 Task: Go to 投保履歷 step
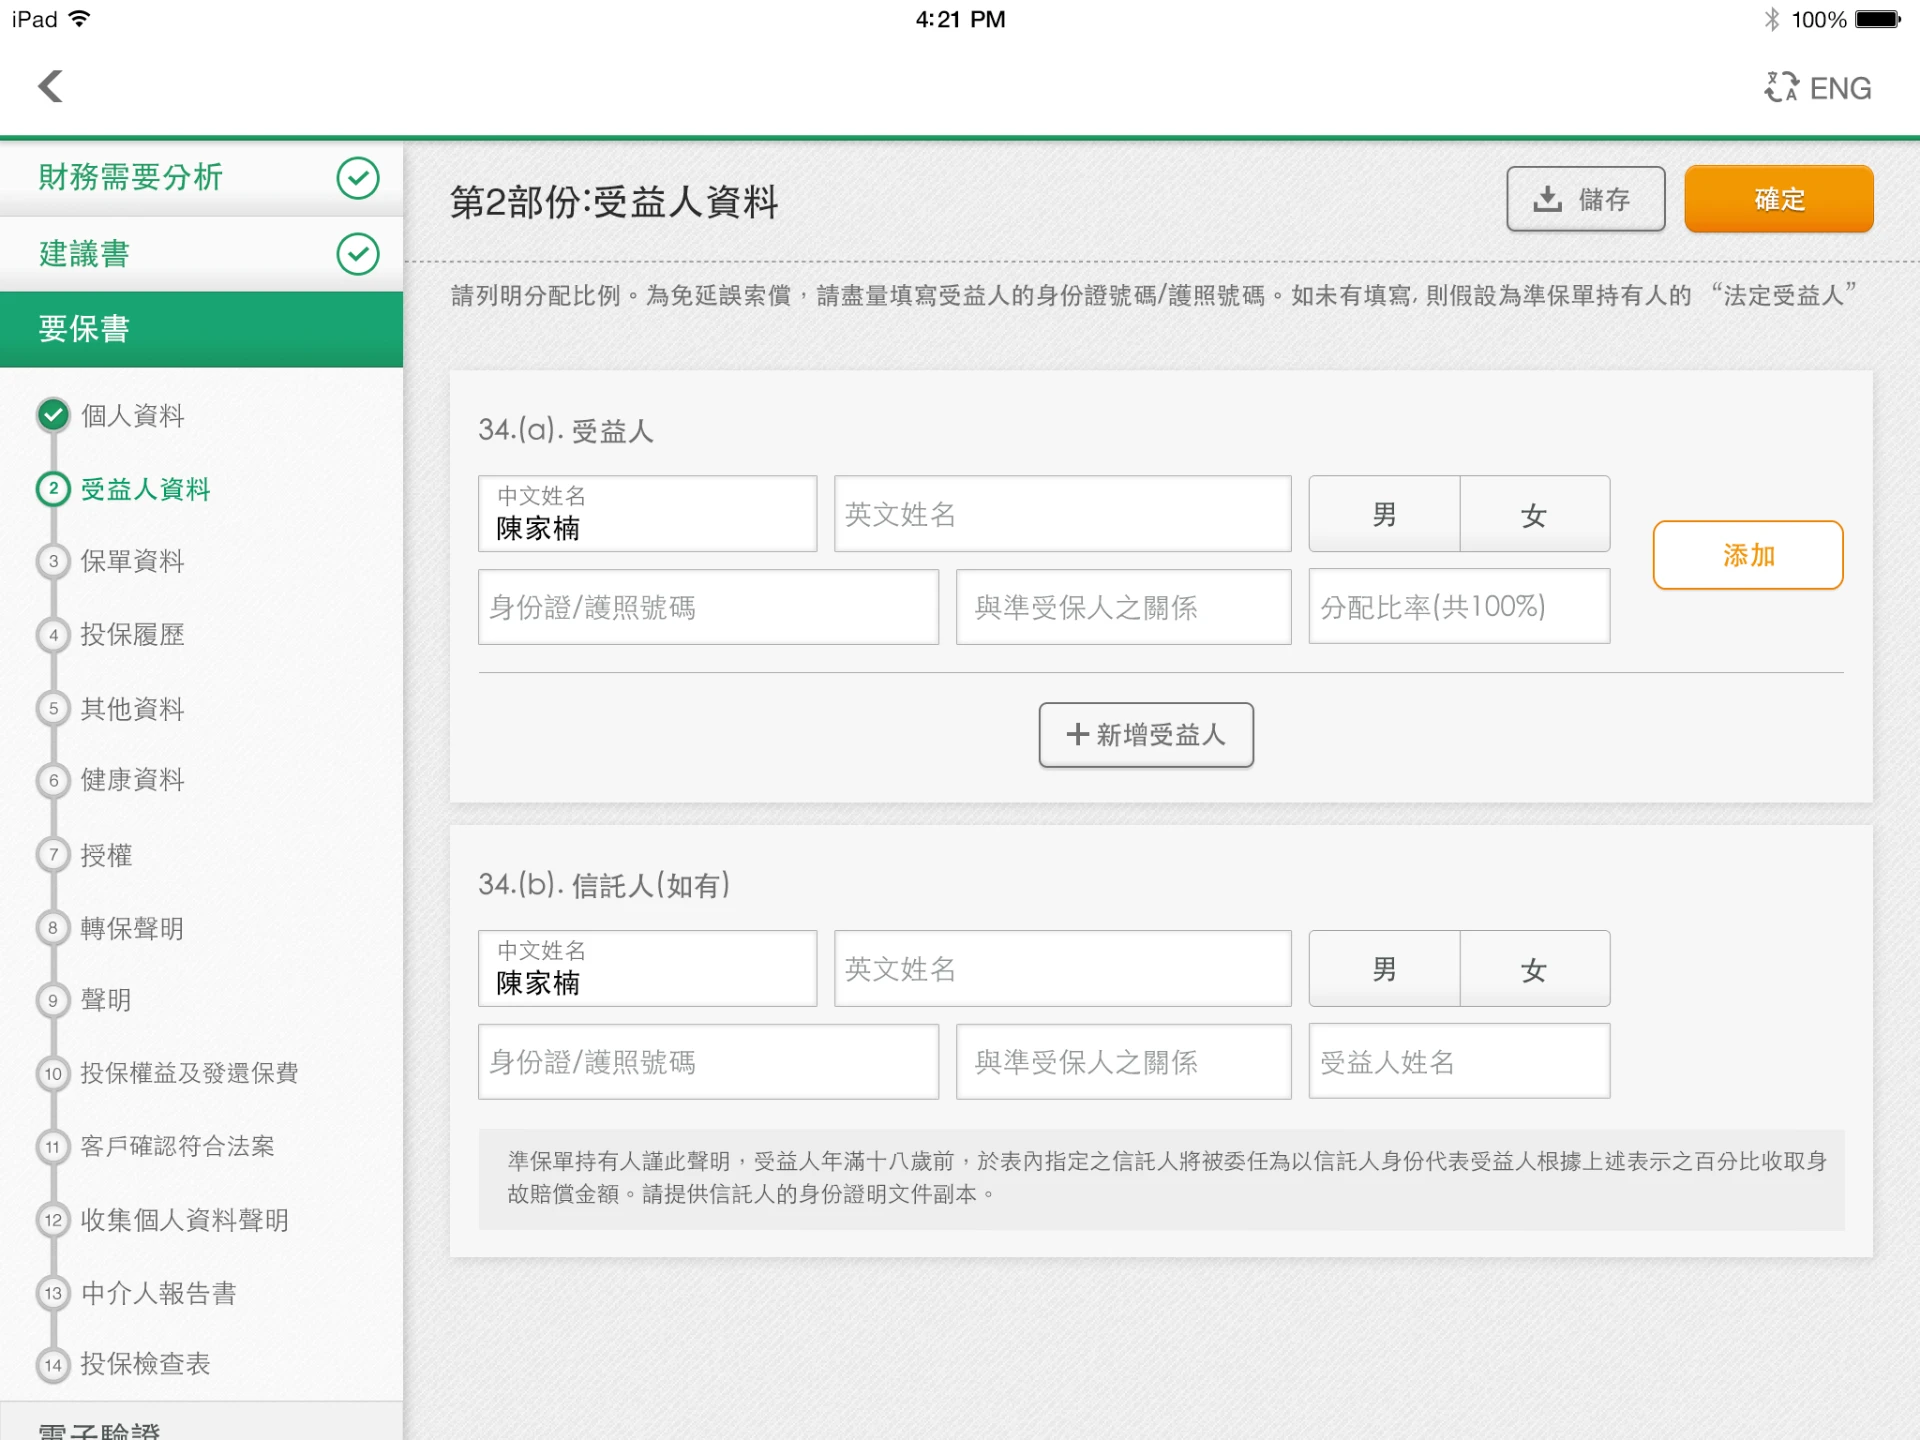133,635
